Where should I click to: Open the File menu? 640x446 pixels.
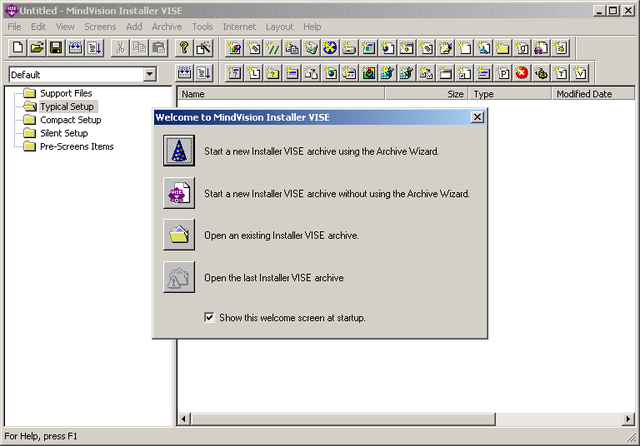pos(14,27)
